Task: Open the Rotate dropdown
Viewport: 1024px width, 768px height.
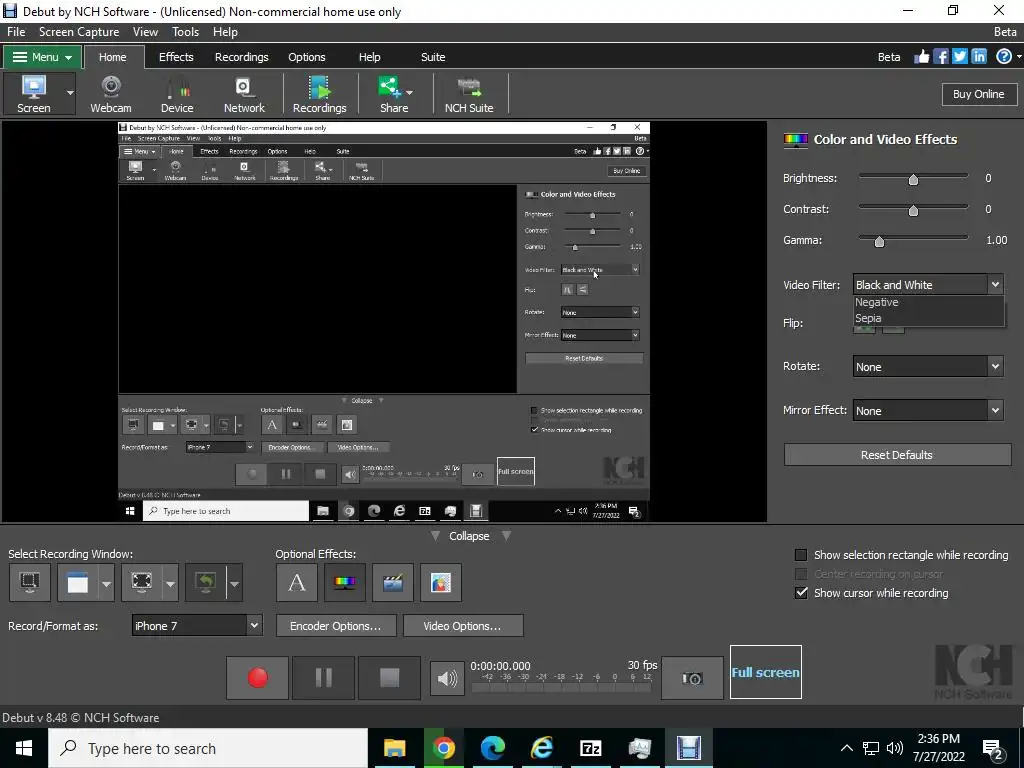Action: click(x=928, y=366)
